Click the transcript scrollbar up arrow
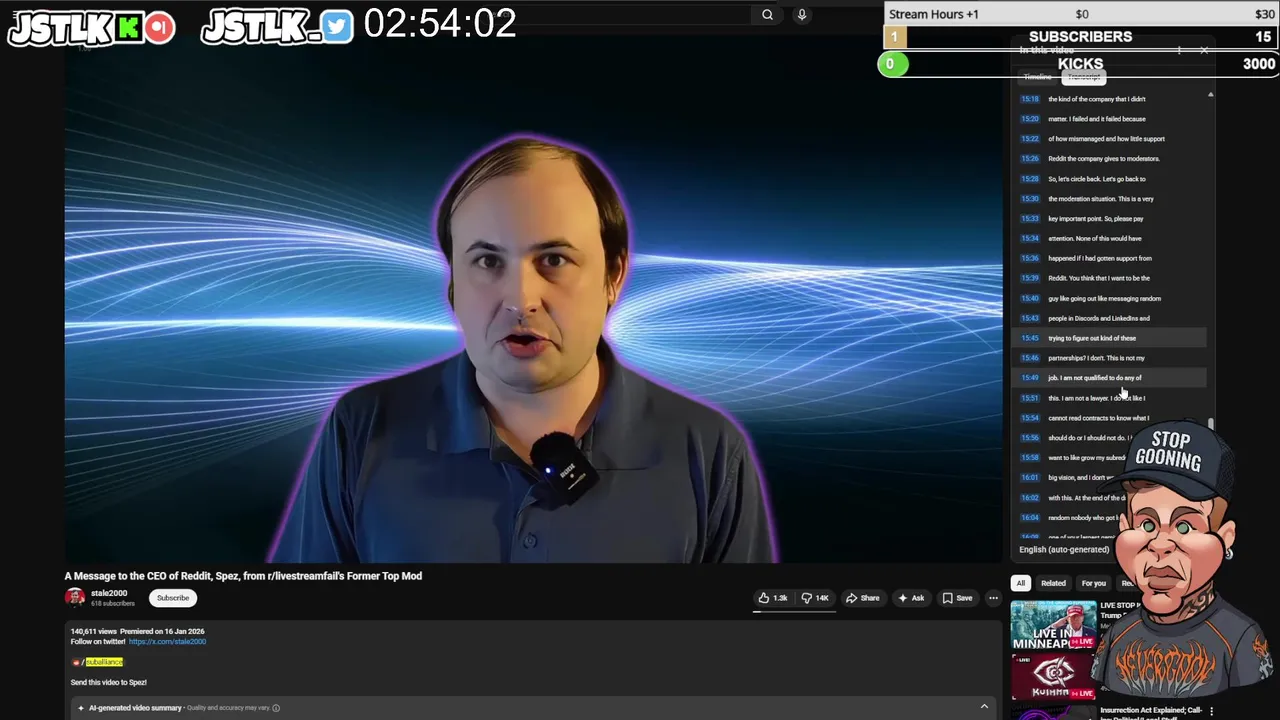The width and height of the screenshot is (1280, 720). (x=1211, y=95)
